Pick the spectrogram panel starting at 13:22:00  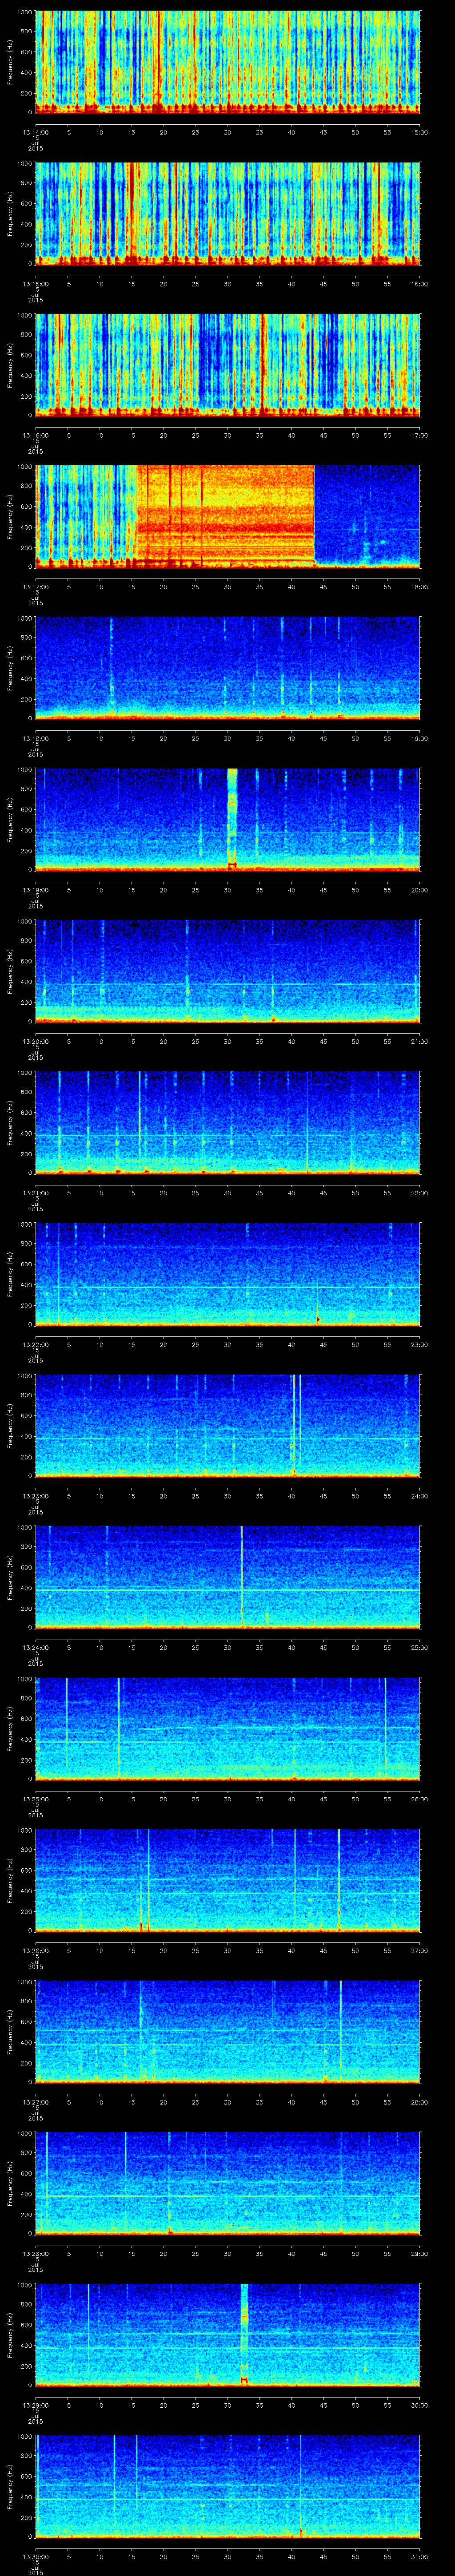(x=228, y=1274)
